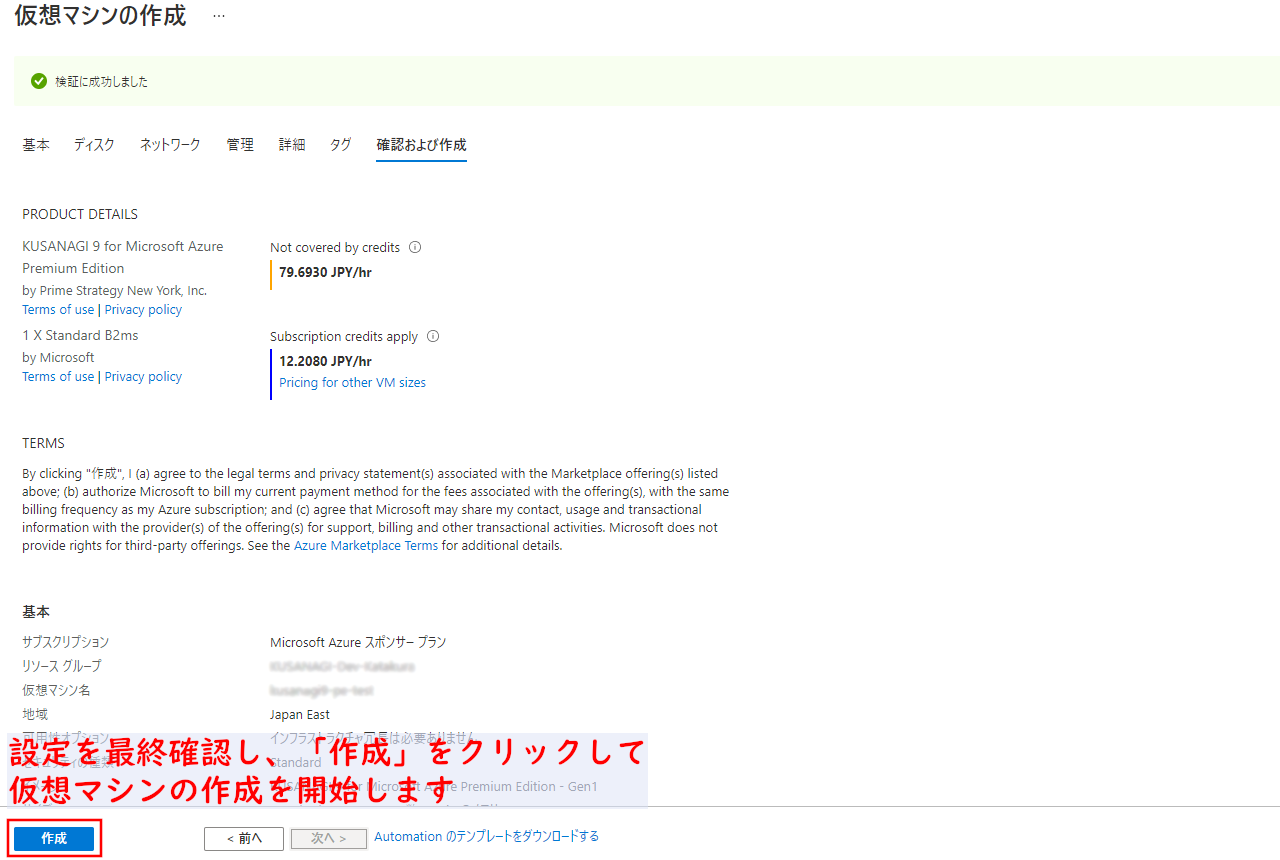Go back with the < 前へ button
1280x860 pixels.
pos(244,838)
